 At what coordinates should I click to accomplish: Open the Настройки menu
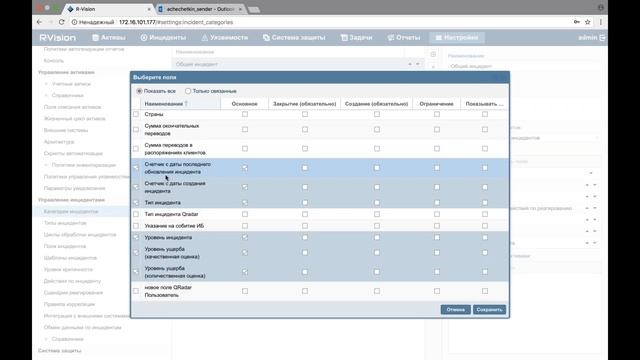coord(457,38)
